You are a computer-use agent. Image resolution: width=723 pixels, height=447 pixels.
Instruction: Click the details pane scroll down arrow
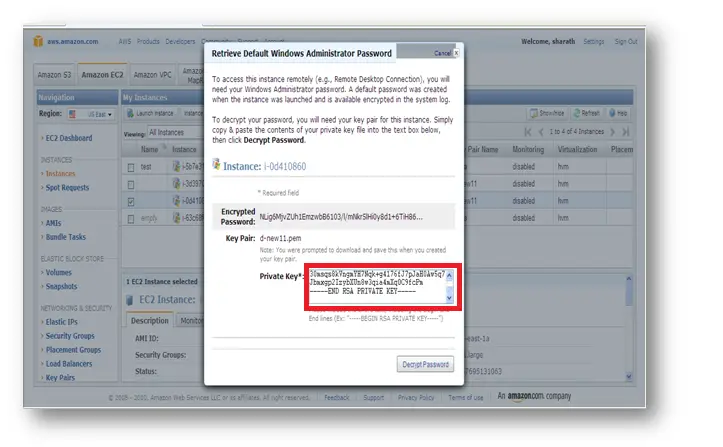[628, 377]
